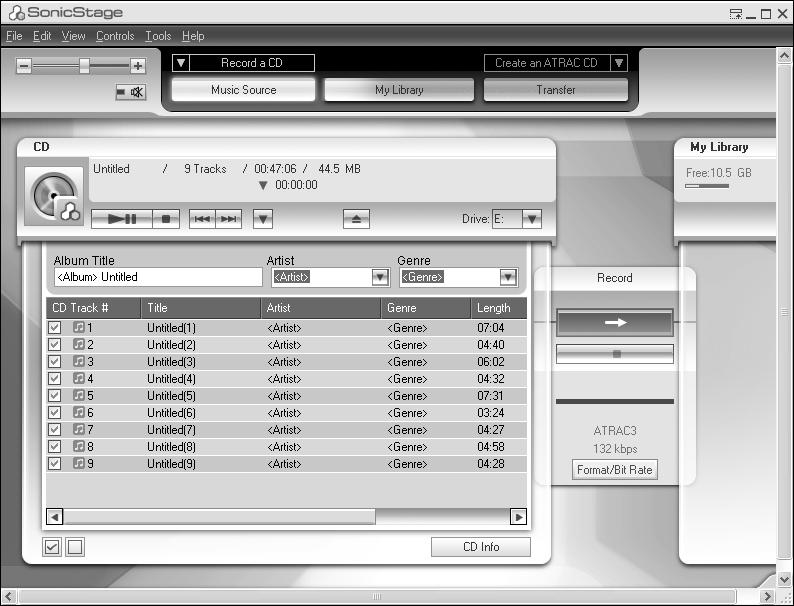
Task: Uncheck track 6 checkbox
Action: (54, 413)
